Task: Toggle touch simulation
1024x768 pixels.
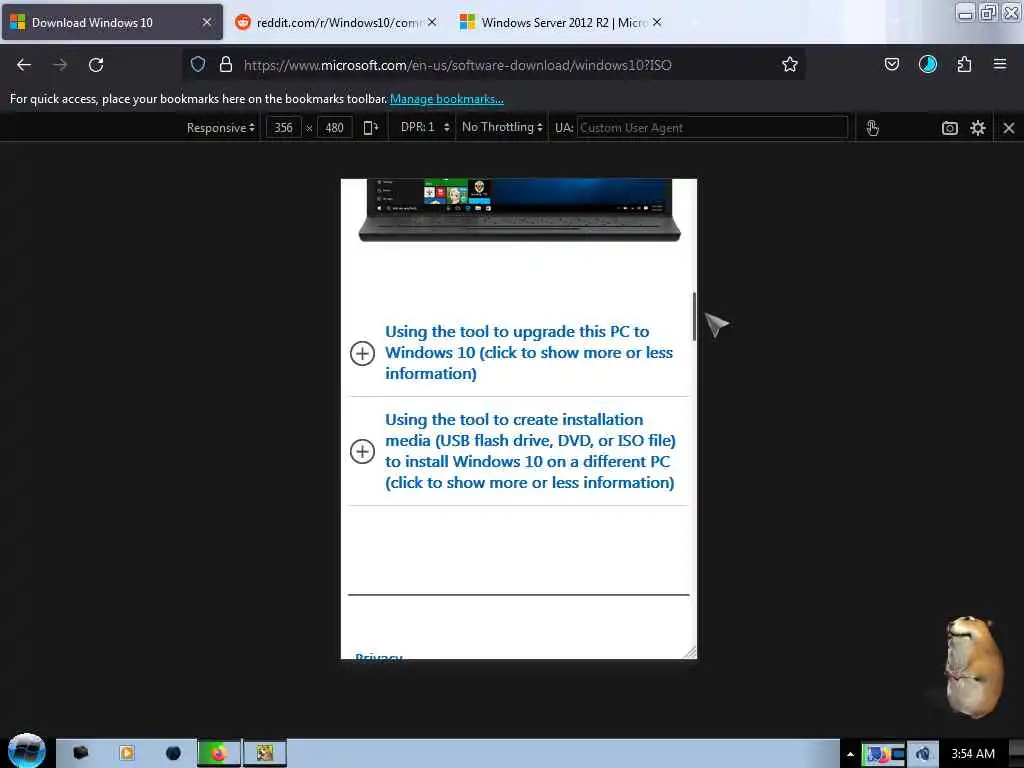Action: (872, 127)
